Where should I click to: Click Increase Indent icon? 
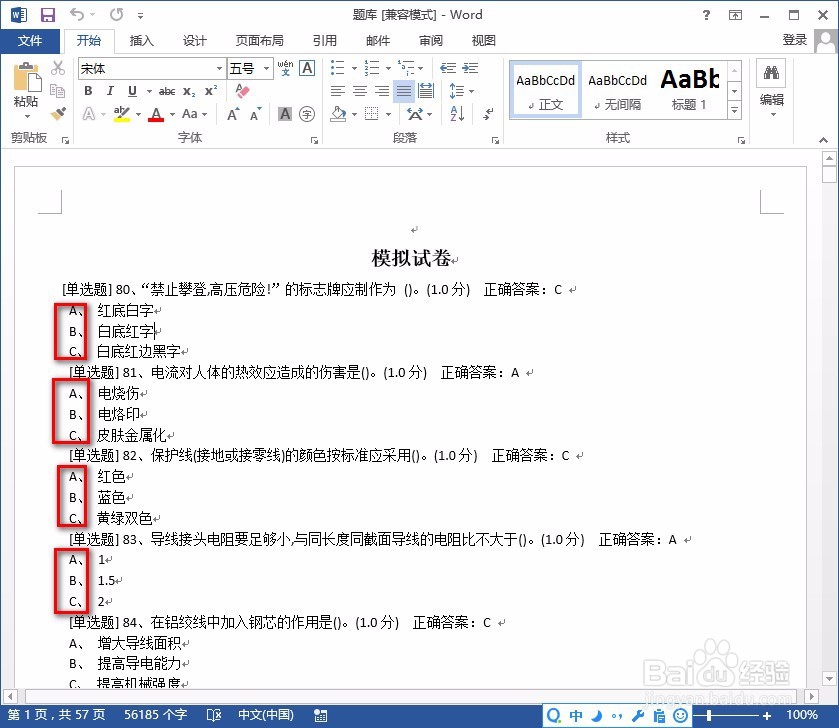point(470,68)
